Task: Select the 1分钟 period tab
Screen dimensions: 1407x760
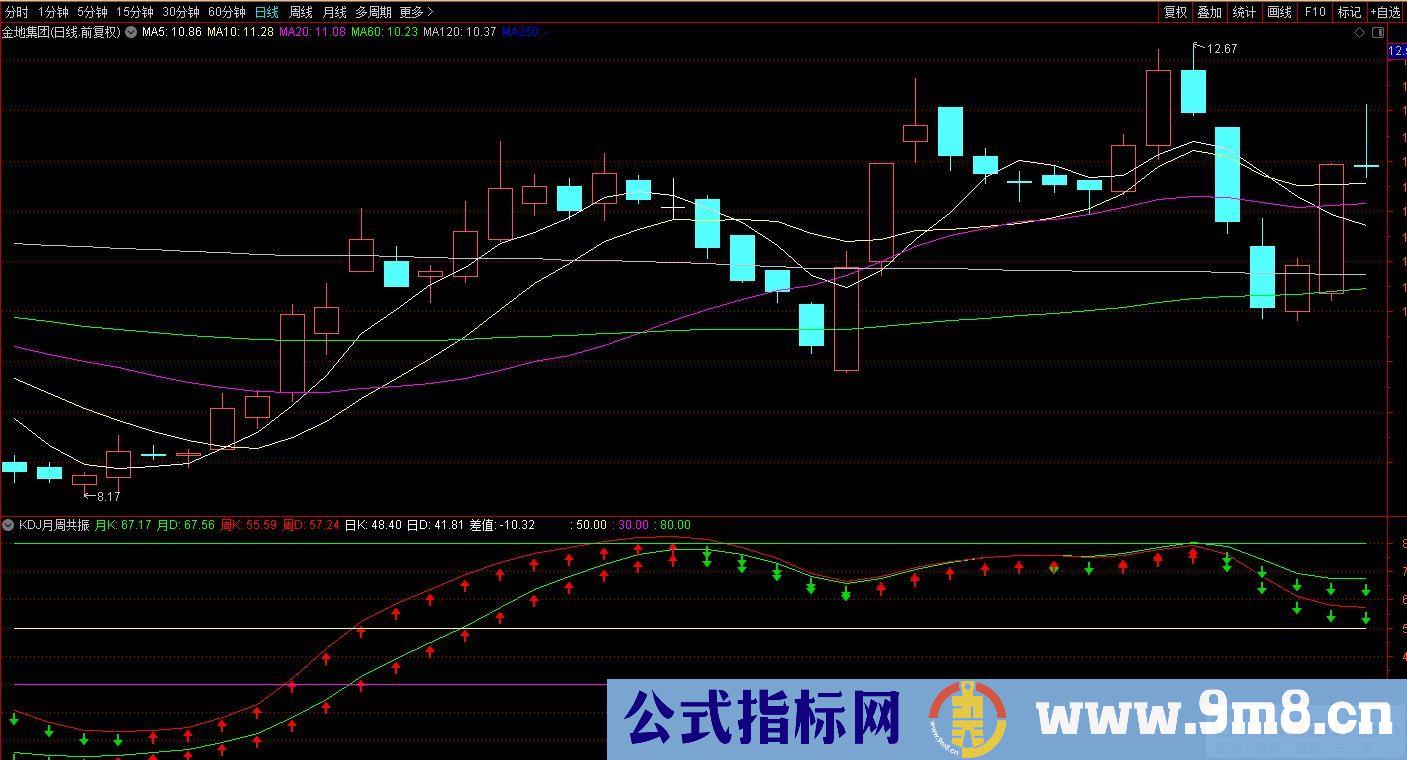Action: point(53,12)
